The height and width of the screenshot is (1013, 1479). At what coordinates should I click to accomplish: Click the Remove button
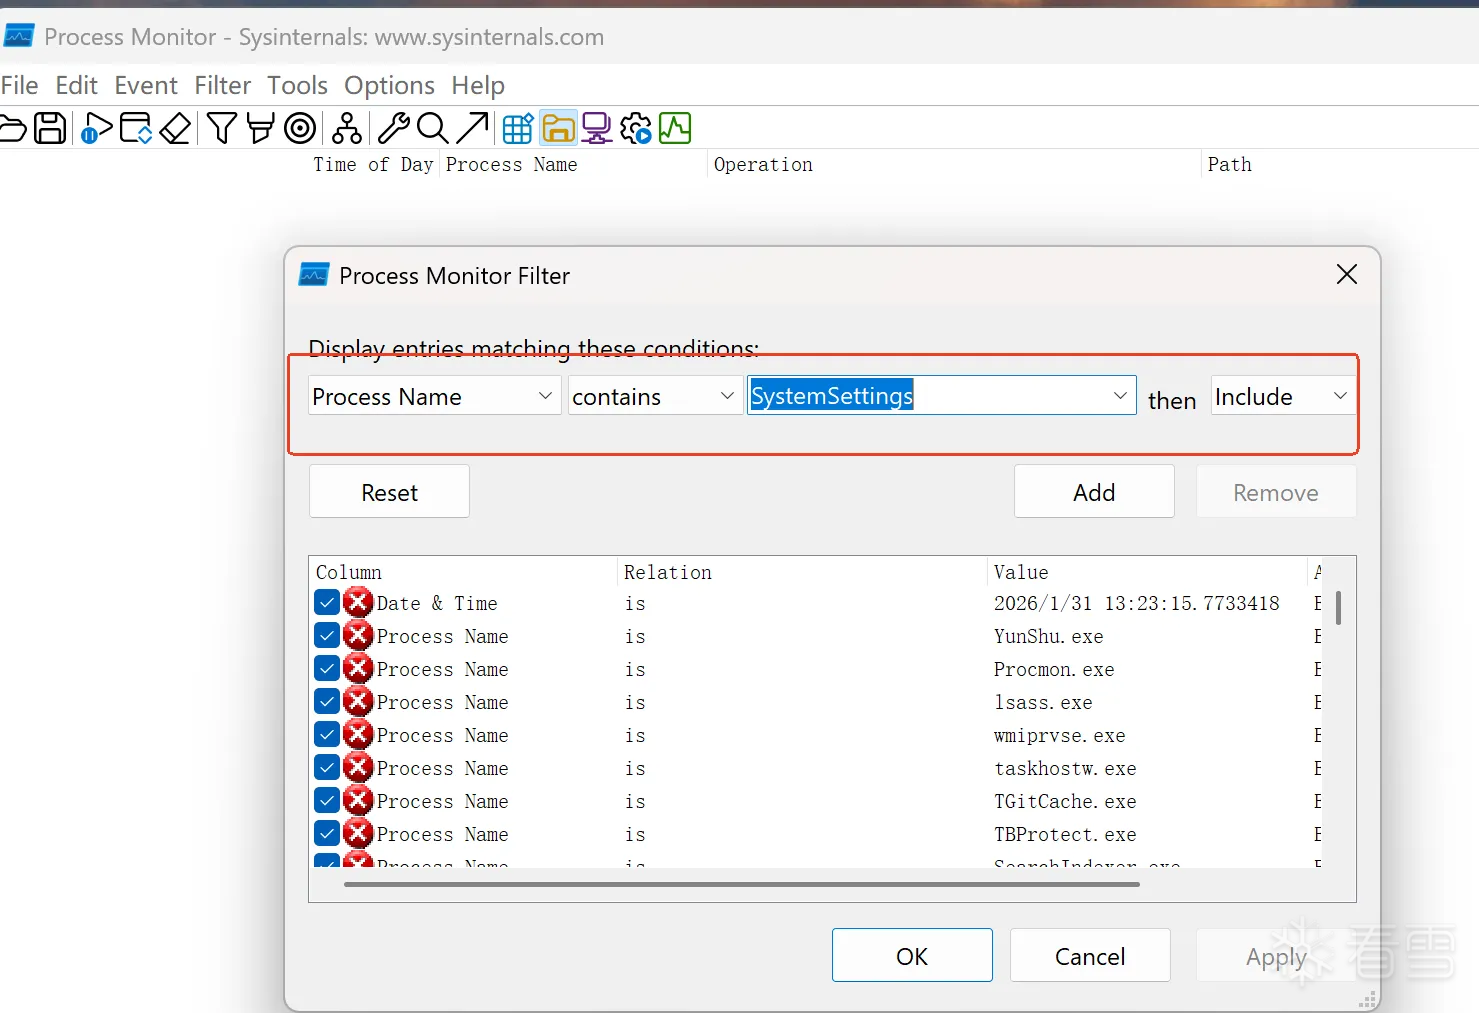tap(1276, 492)
